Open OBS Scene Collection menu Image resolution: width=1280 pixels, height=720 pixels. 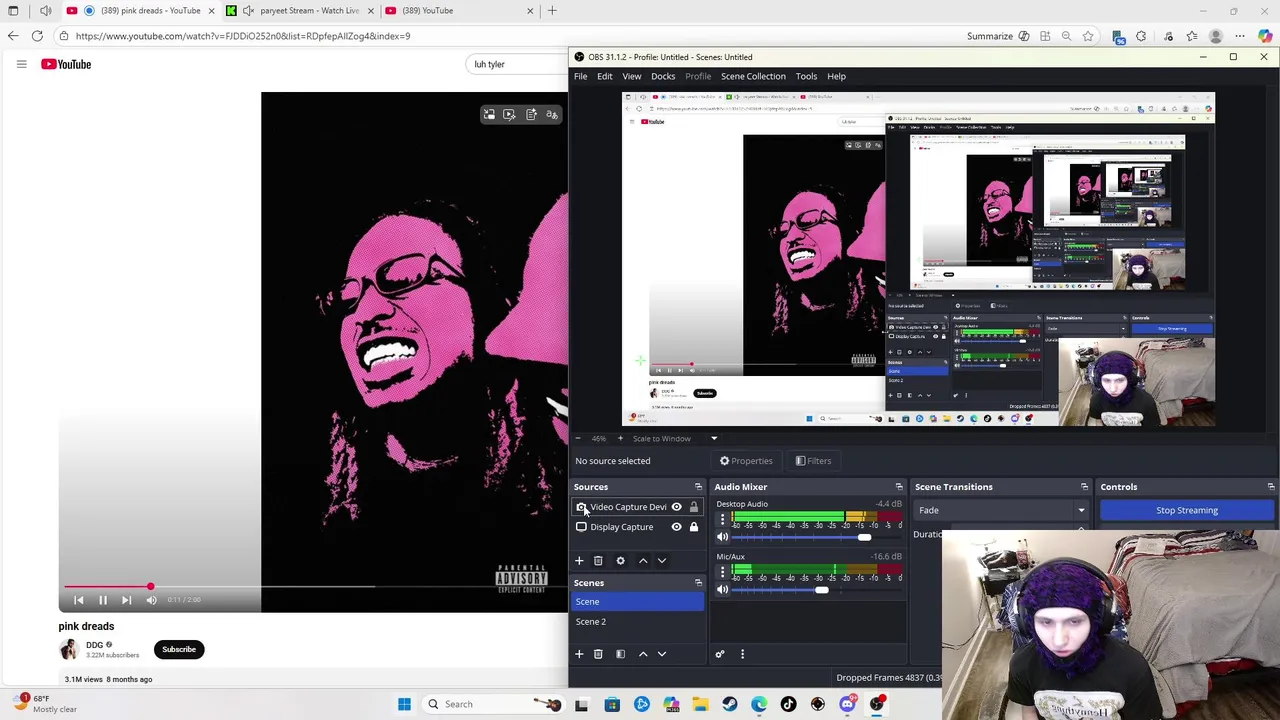pyautogui.click(x=753, y=76)
